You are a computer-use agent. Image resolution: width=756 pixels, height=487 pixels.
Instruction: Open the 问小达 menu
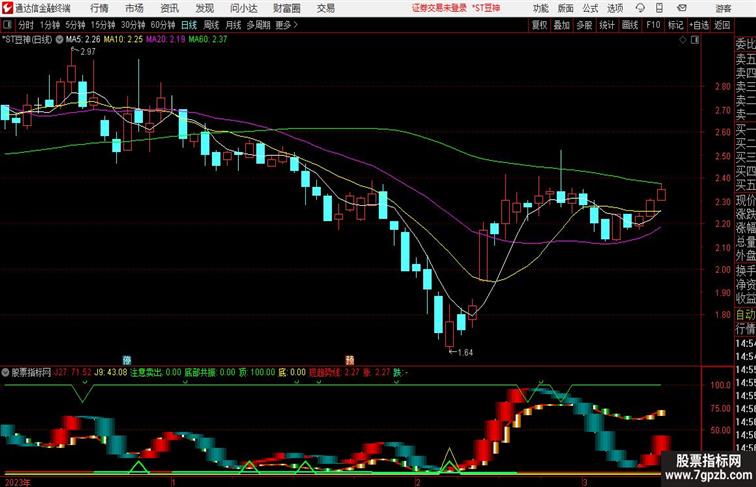coord(243,8)
